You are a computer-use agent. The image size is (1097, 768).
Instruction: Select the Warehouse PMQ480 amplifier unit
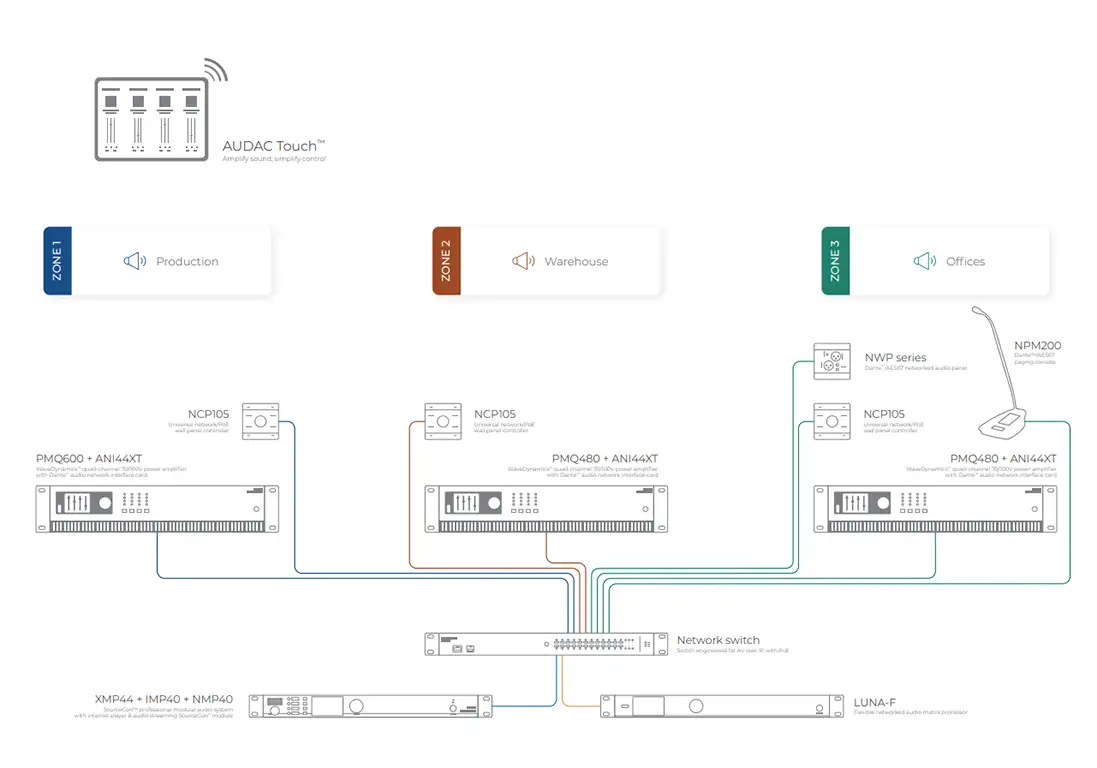pyautogui.click(x=546, y=509)
